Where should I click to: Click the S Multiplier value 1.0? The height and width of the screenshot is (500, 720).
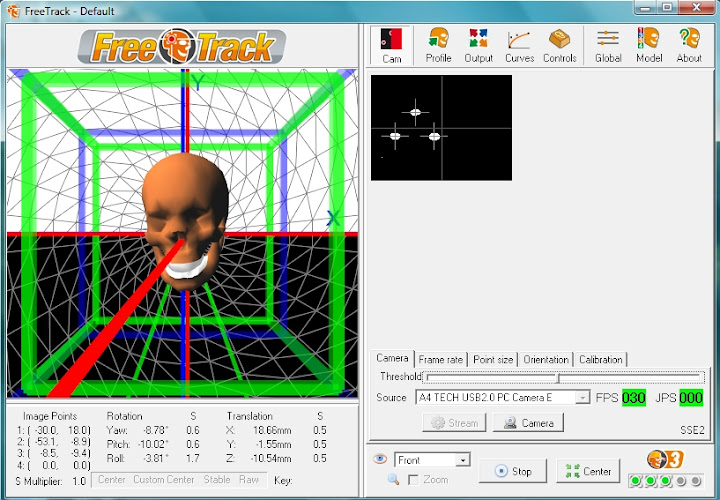(79, 481)
